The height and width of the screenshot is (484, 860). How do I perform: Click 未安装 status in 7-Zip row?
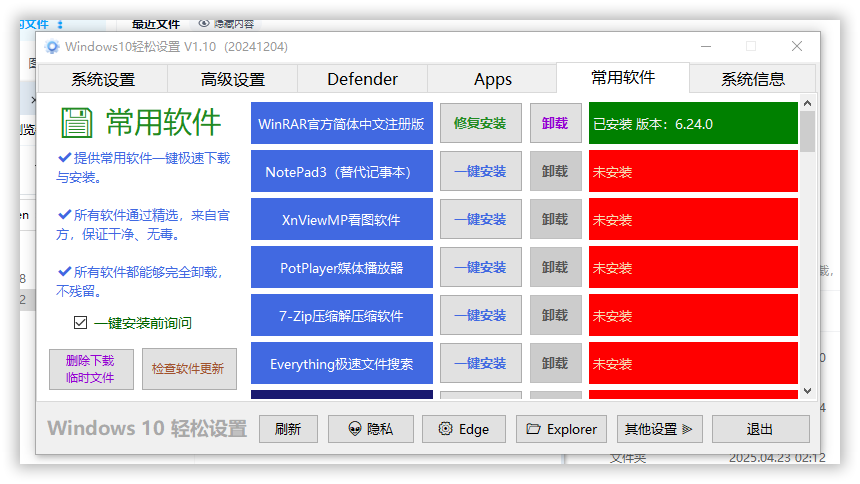693,316
